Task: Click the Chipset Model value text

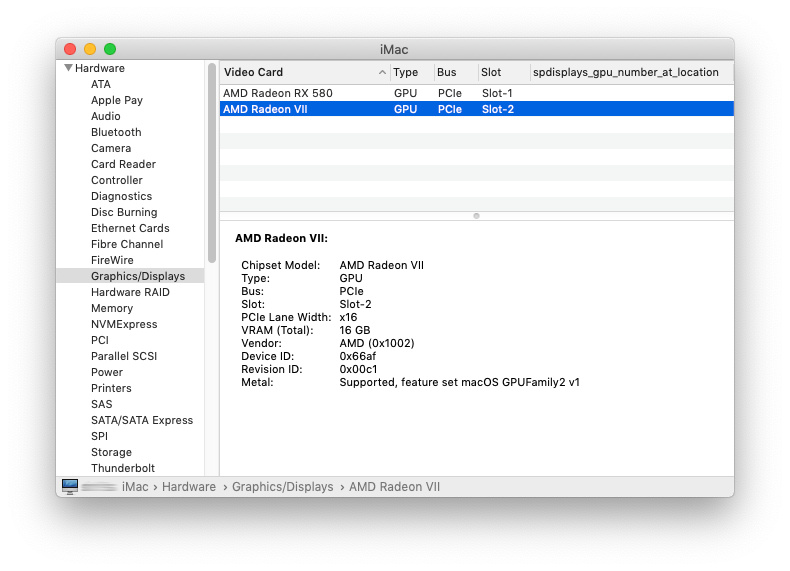Action: [381, 265]
